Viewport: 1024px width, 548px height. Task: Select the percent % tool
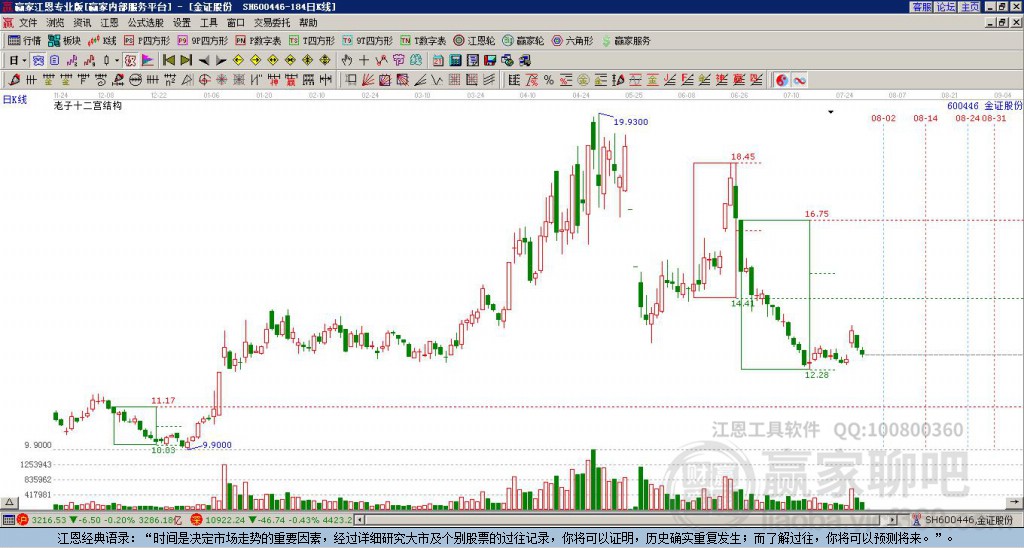[549, 80]
